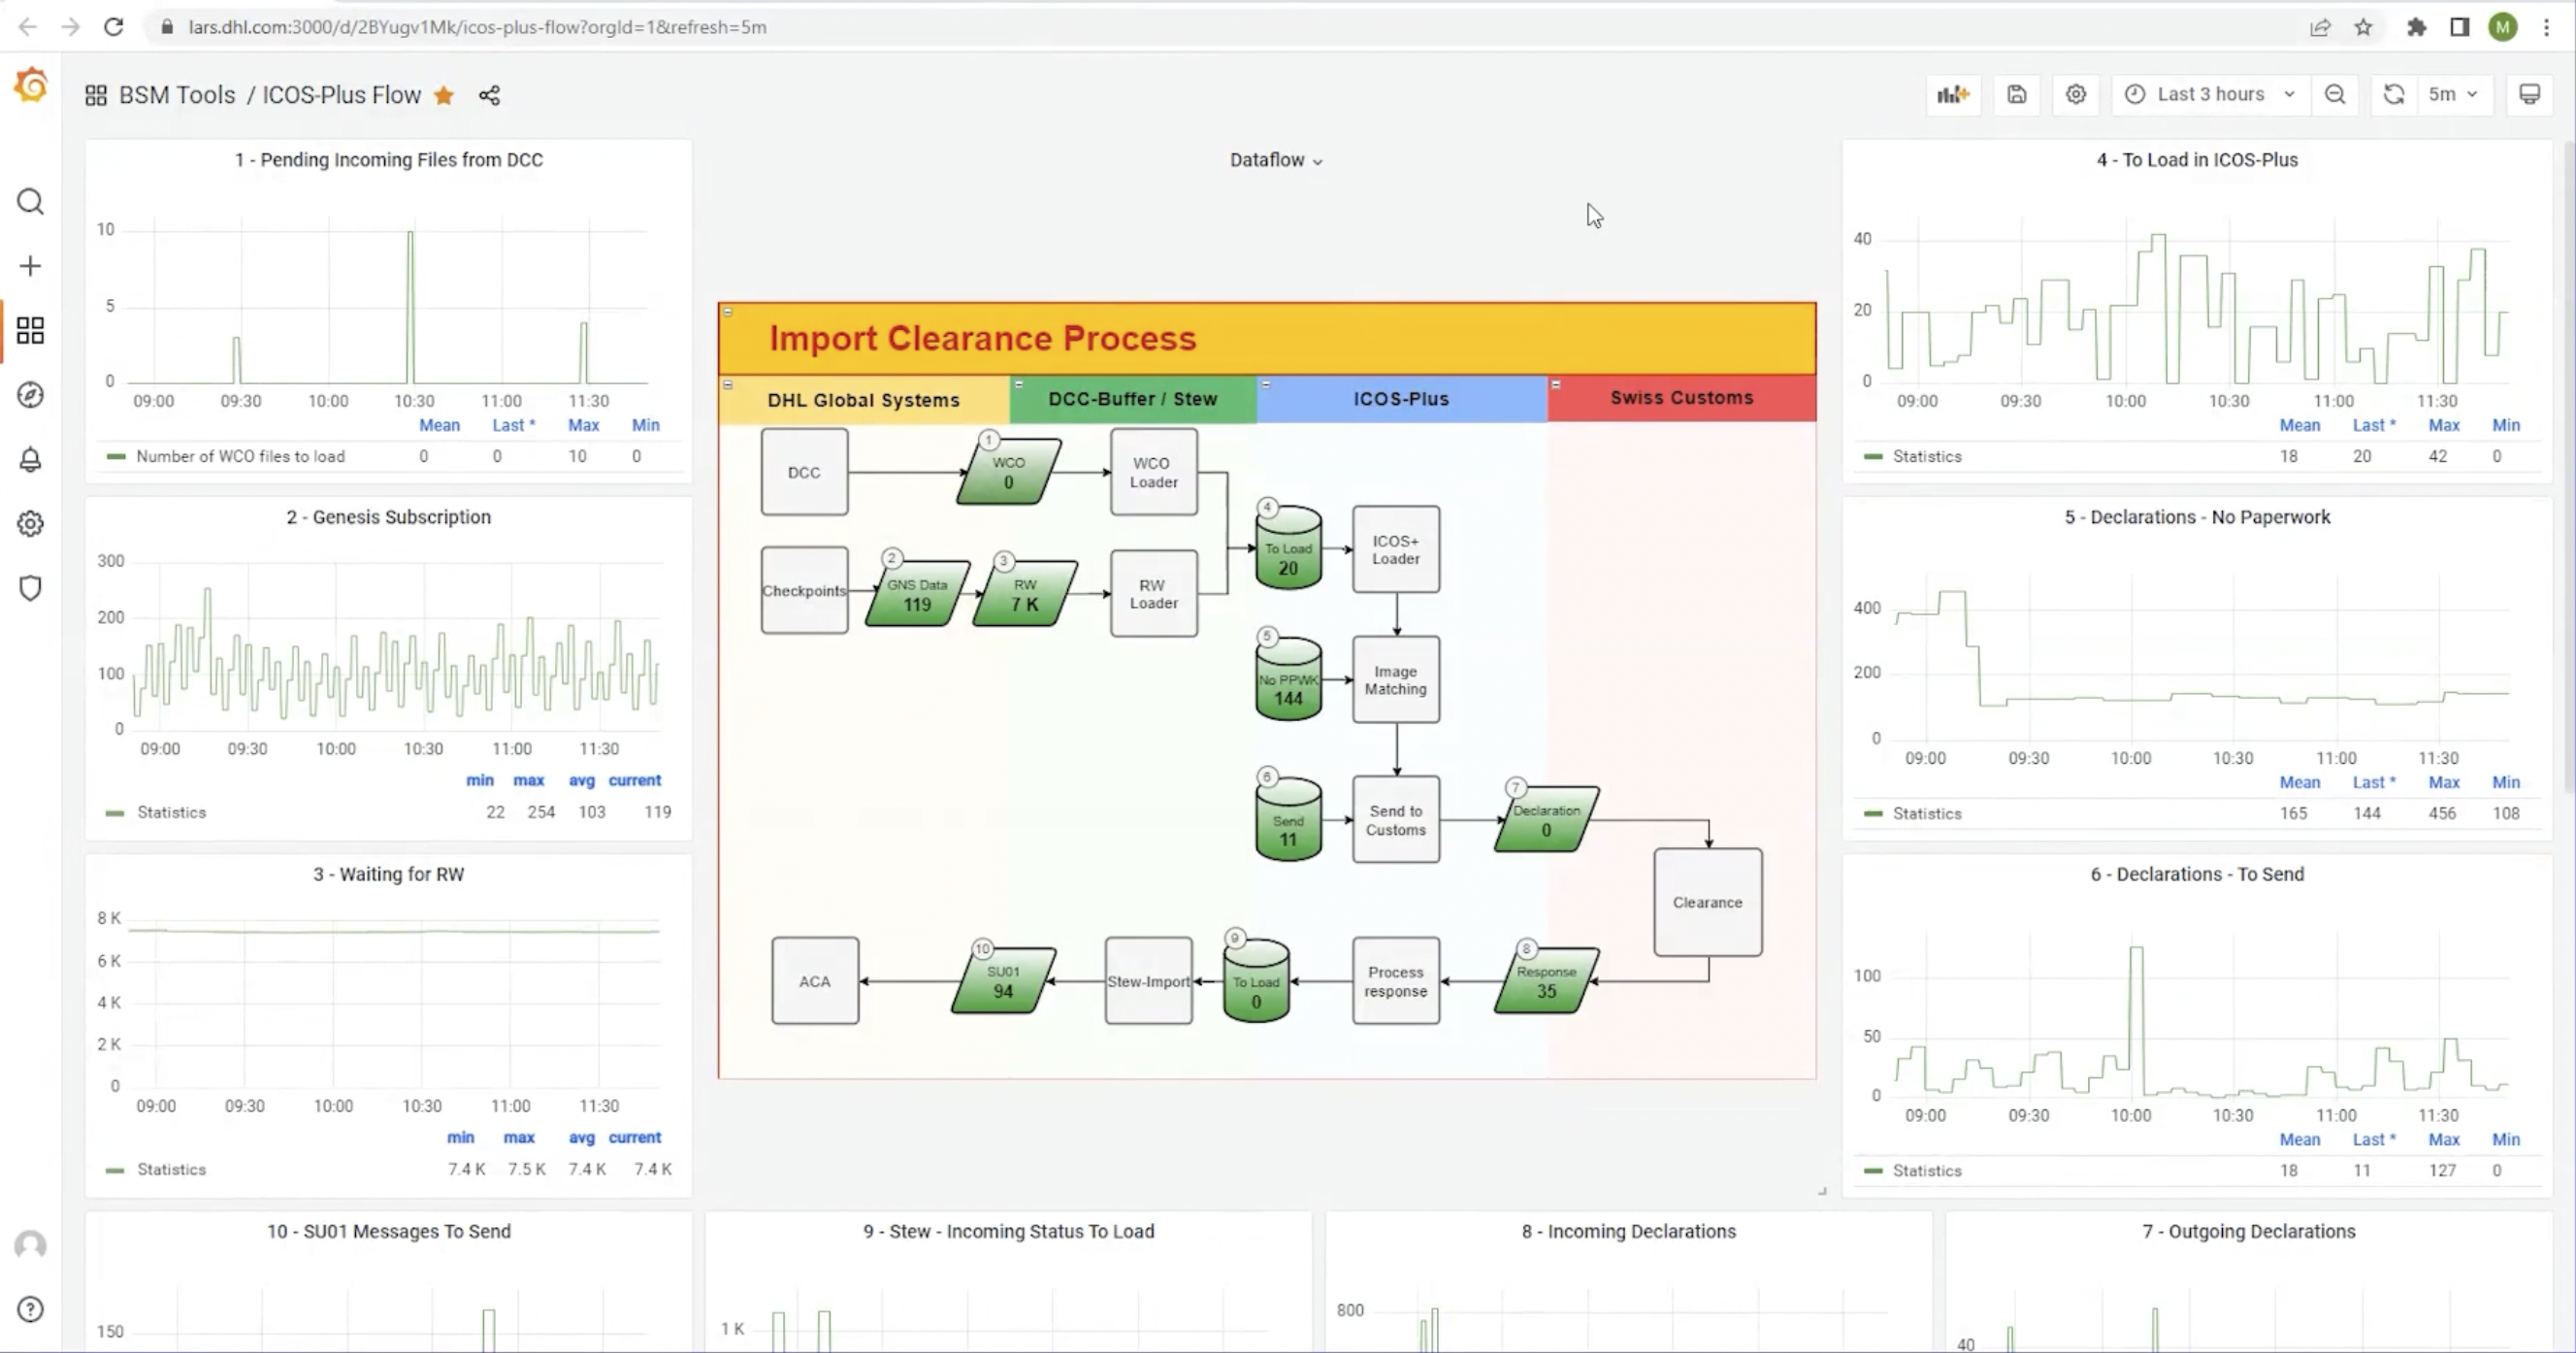Open Chrome's three-dot menu
Screen dimensions: 2576x1353
[2547, 27]
